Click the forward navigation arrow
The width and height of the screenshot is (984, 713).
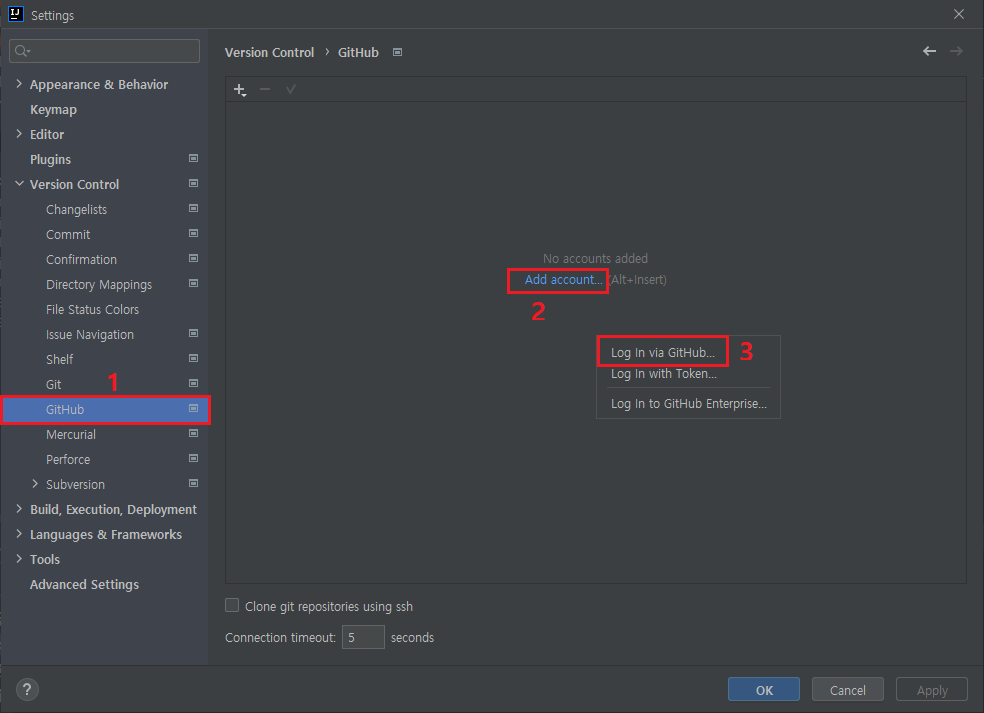(956, 51)
